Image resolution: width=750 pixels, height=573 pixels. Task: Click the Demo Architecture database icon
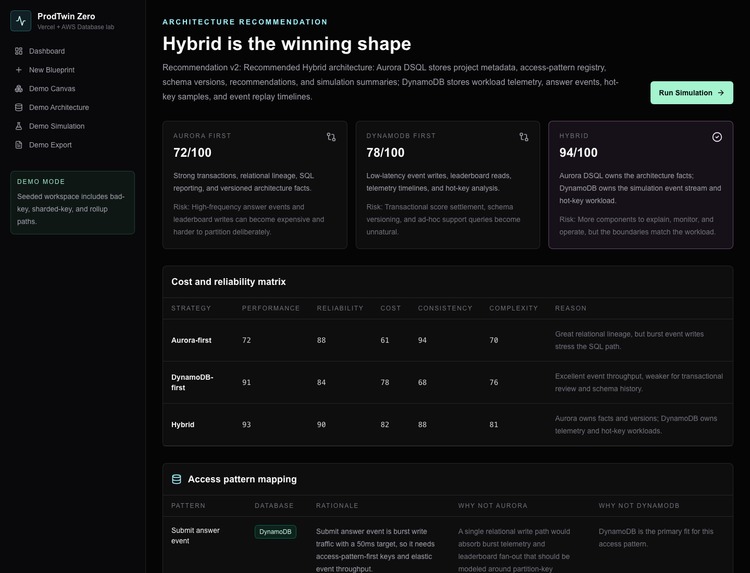click(x=19, y=107)
